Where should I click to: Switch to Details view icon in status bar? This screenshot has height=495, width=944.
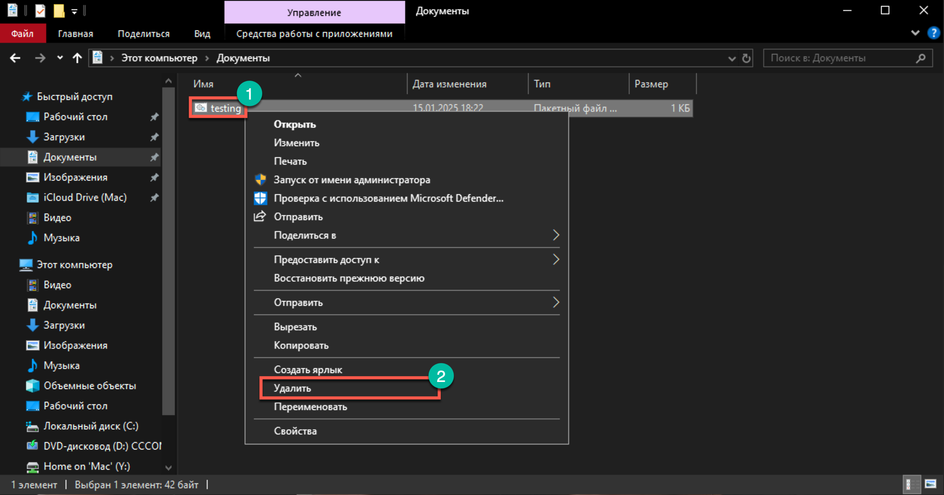click(x=912, y=484)
